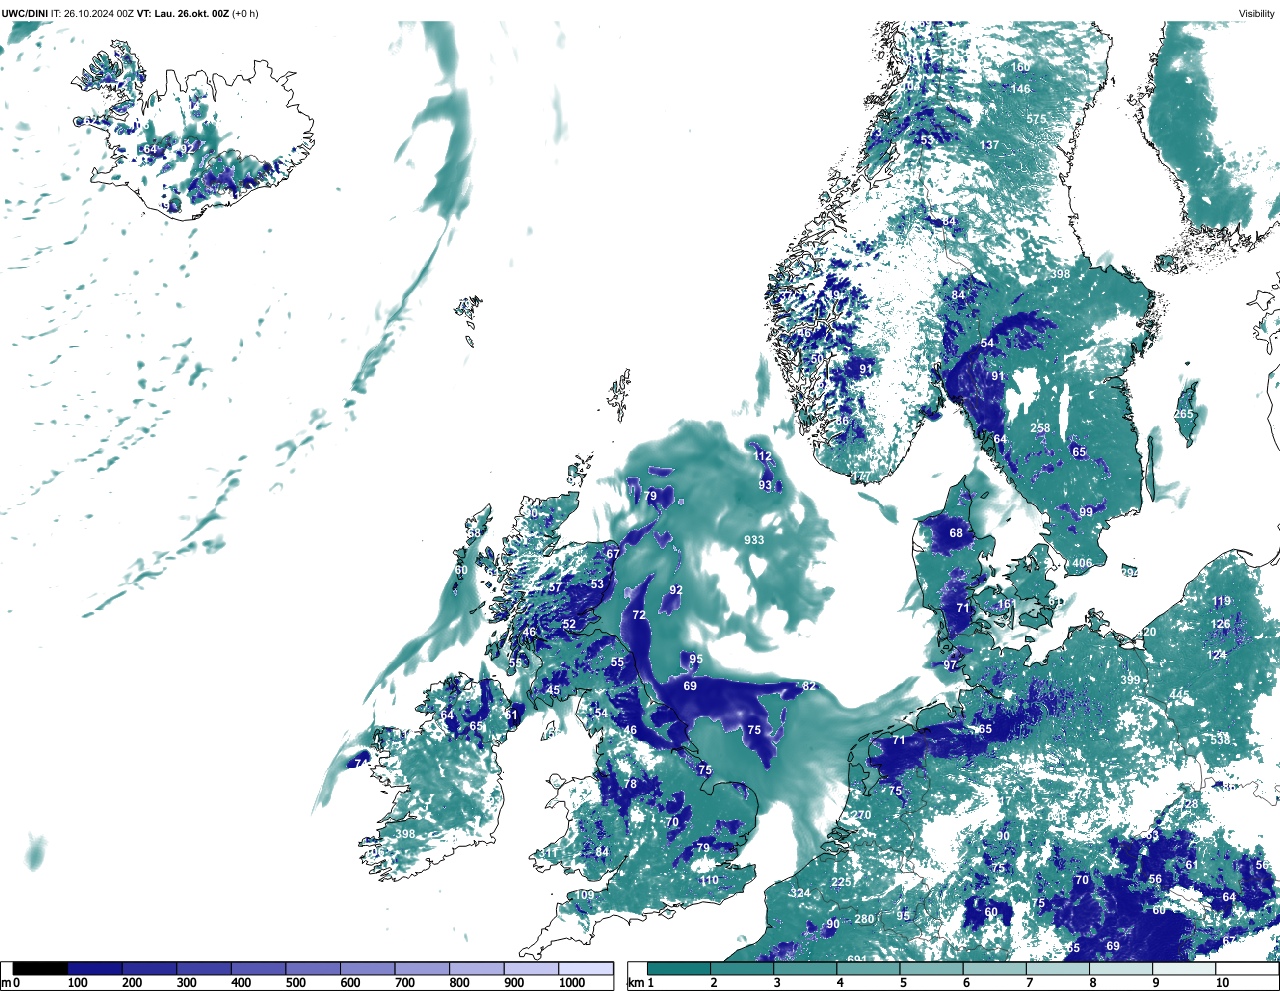Select the '72' value off Scotland's east coast
Image resolution: width=1280 pixels, height=991 pixels.
(639, 615)
